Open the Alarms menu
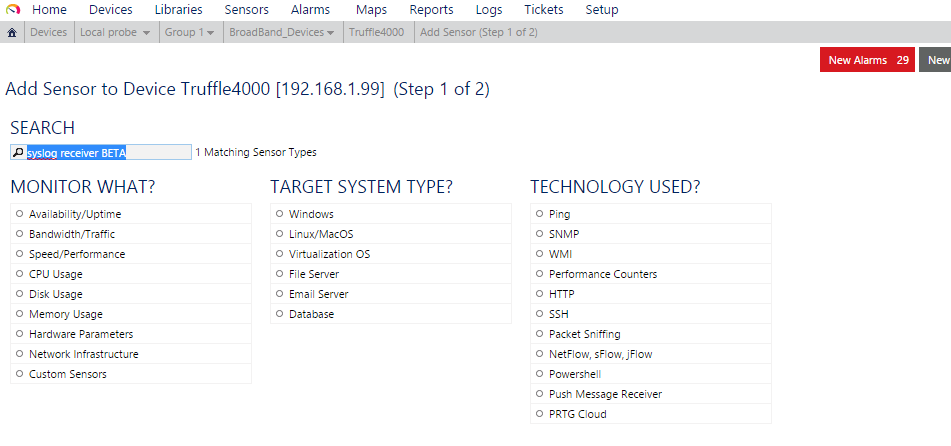Viewport: 951px width, 446px height. click(311, 10)
